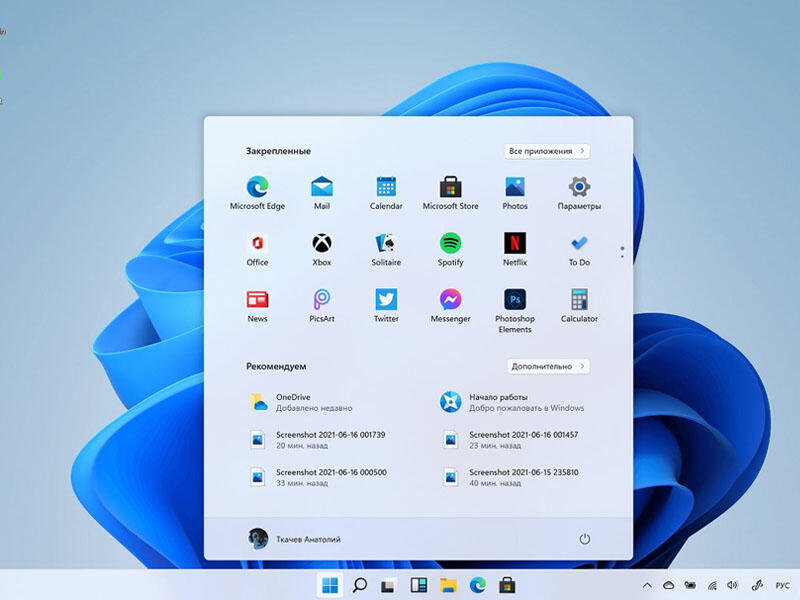Image resolution: width=800 pixels, height=600 pixels.
Task: Open Microsoft Store on the taskbar
Action: pos(507,585)
